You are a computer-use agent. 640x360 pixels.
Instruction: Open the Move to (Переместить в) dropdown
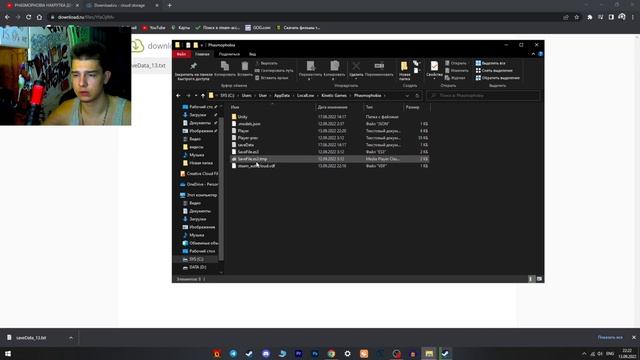coord(310,71)
